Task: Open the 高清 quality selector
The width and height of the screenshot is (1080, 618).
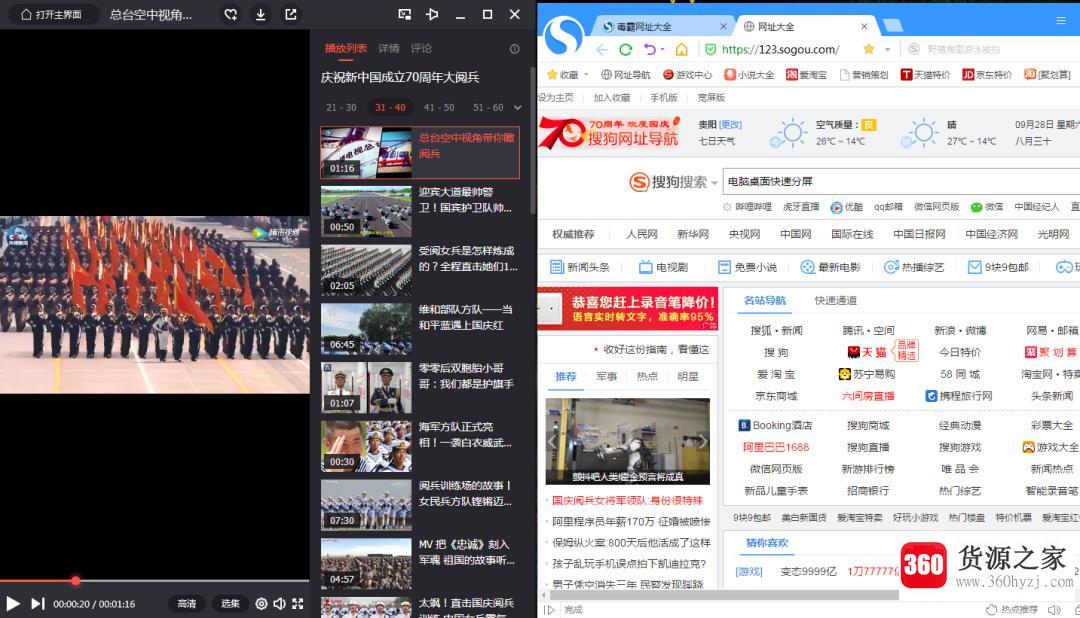Action: point(187,604)
